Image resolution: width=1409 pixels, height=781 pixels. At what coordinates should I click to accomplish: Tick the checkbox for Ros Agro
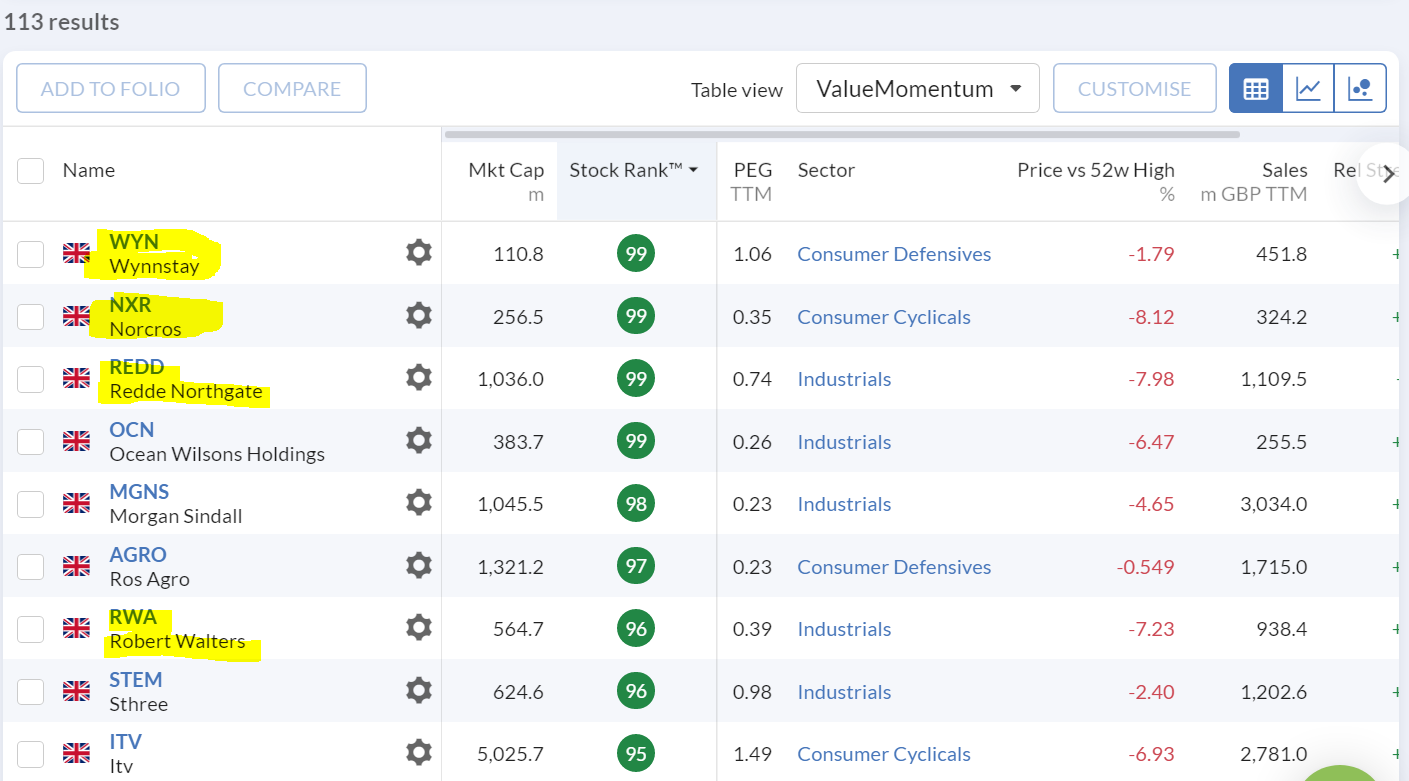(x=30, y=567)
